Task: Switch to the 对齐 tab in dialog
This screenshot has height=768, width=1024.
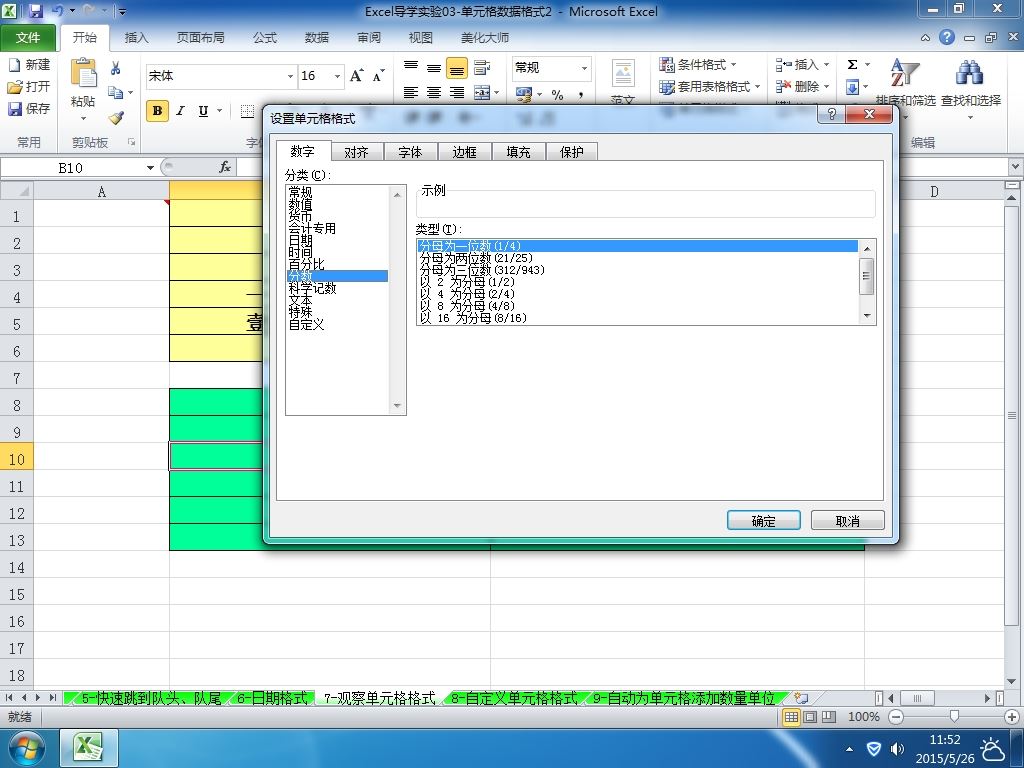Action: 356,152
